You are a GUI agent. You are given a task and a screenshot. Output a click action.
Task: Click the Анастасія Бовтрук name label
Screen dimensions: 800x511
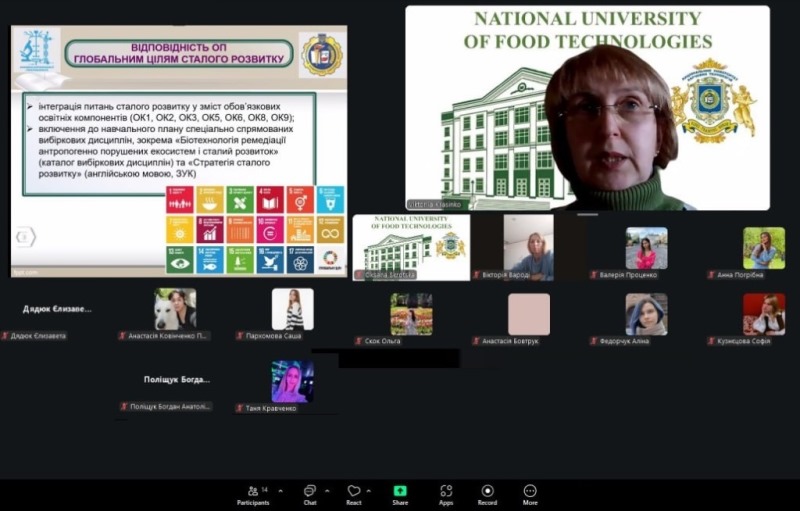[x=510, y=341]
